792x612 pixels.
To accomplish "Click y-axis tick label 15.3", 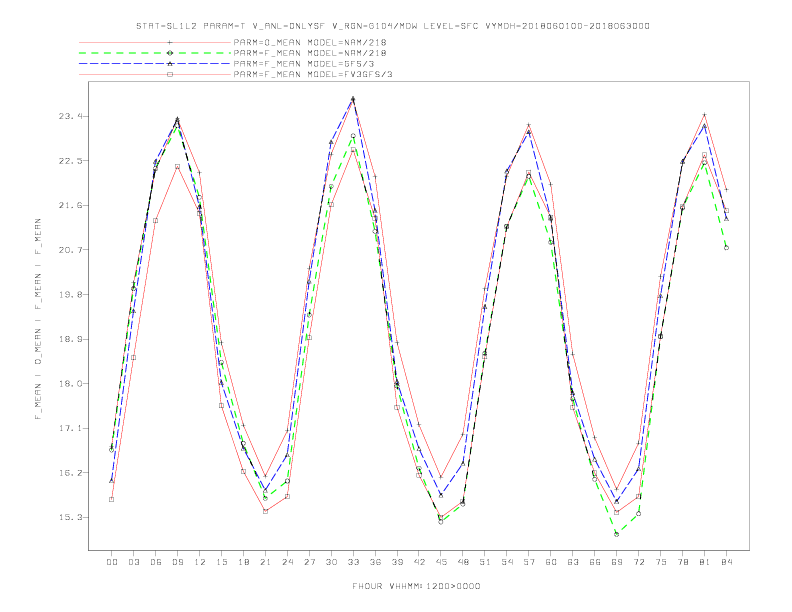I will click(x=70, y=517).
